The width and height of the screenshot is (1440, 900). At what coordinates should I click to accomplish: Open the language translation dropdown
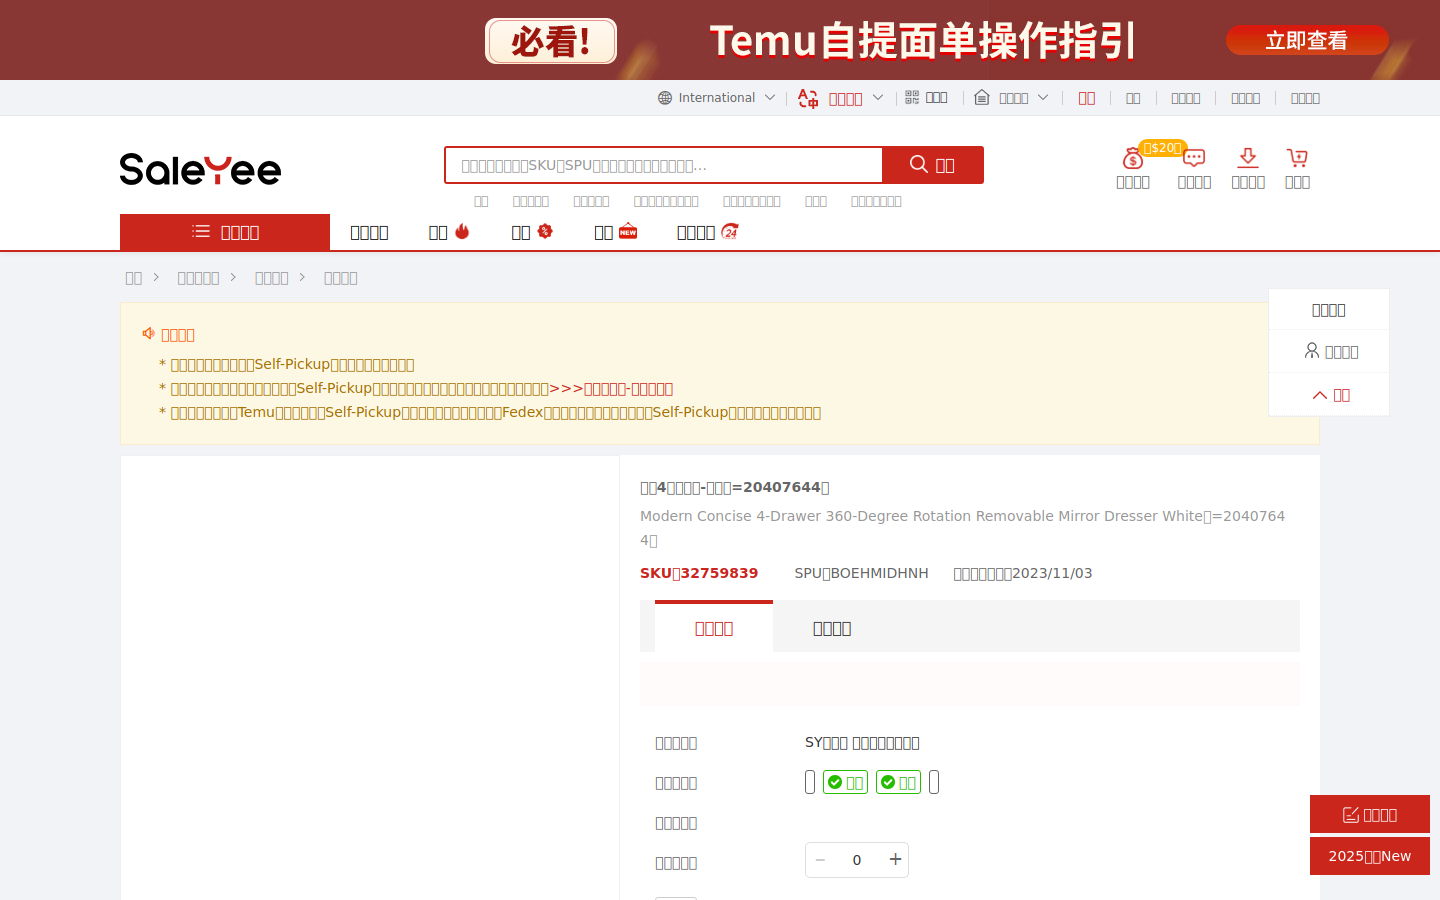pyautogui.click(x=841, y=98)
